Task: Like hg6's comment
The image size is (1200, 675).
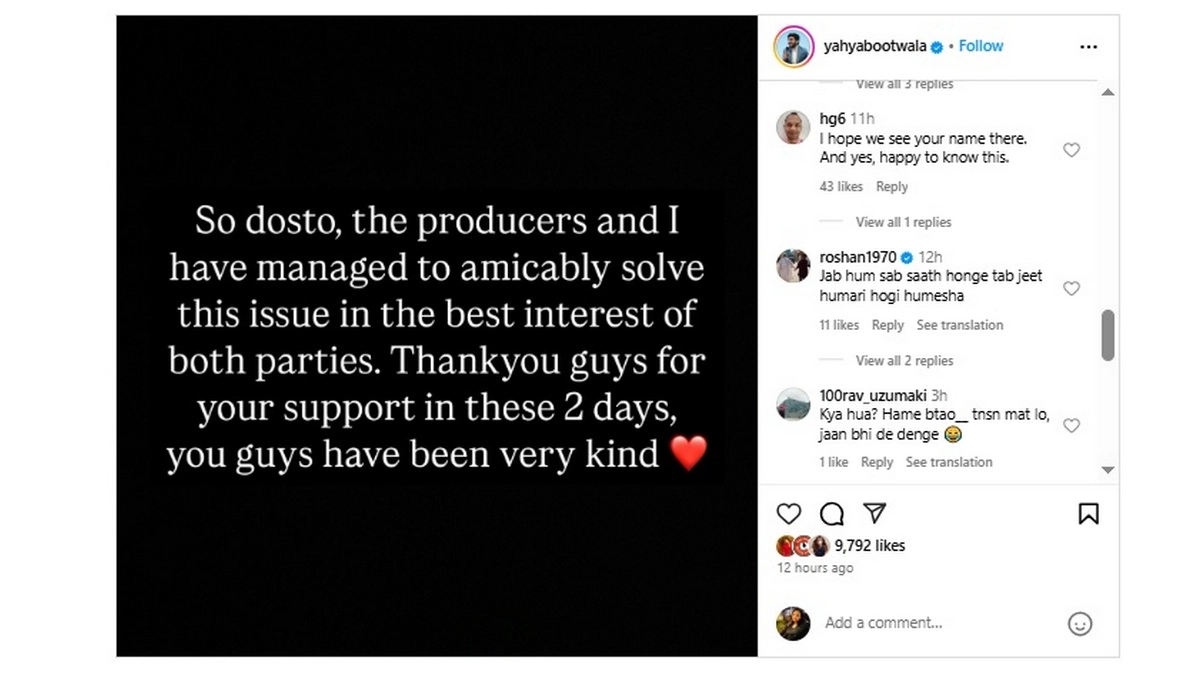Action: point(1071,150)
